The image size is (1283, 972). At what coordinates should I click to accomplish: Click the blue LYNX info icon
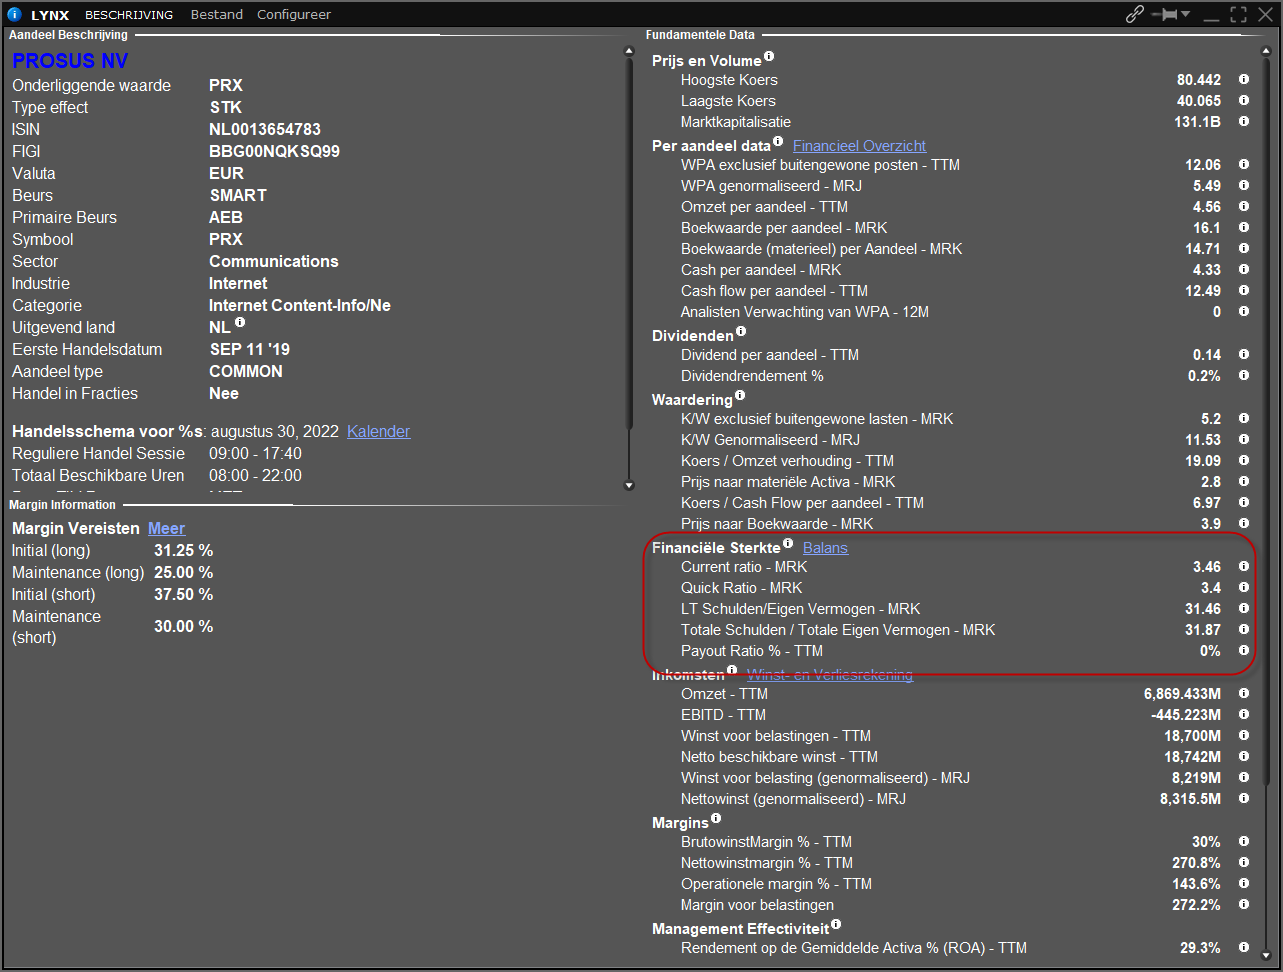[14, 14]
